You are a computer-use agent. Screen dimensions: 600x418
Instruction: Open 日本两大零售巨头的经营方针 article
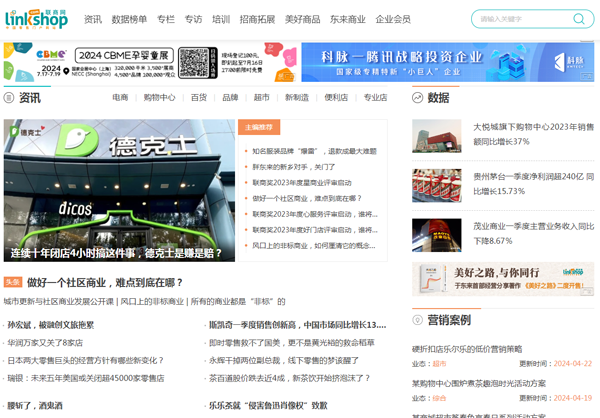coord(86,361)
